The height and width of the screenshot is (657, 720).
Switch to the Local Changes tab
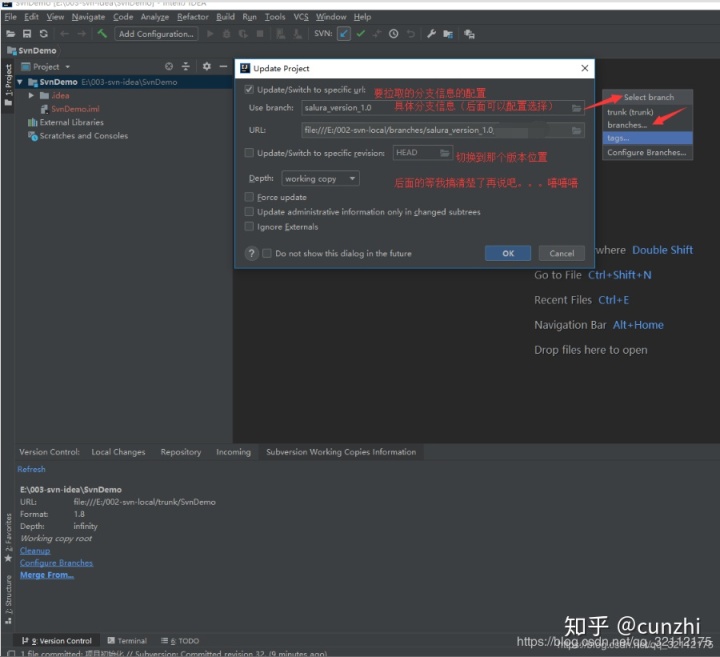(x=118, y=452)
